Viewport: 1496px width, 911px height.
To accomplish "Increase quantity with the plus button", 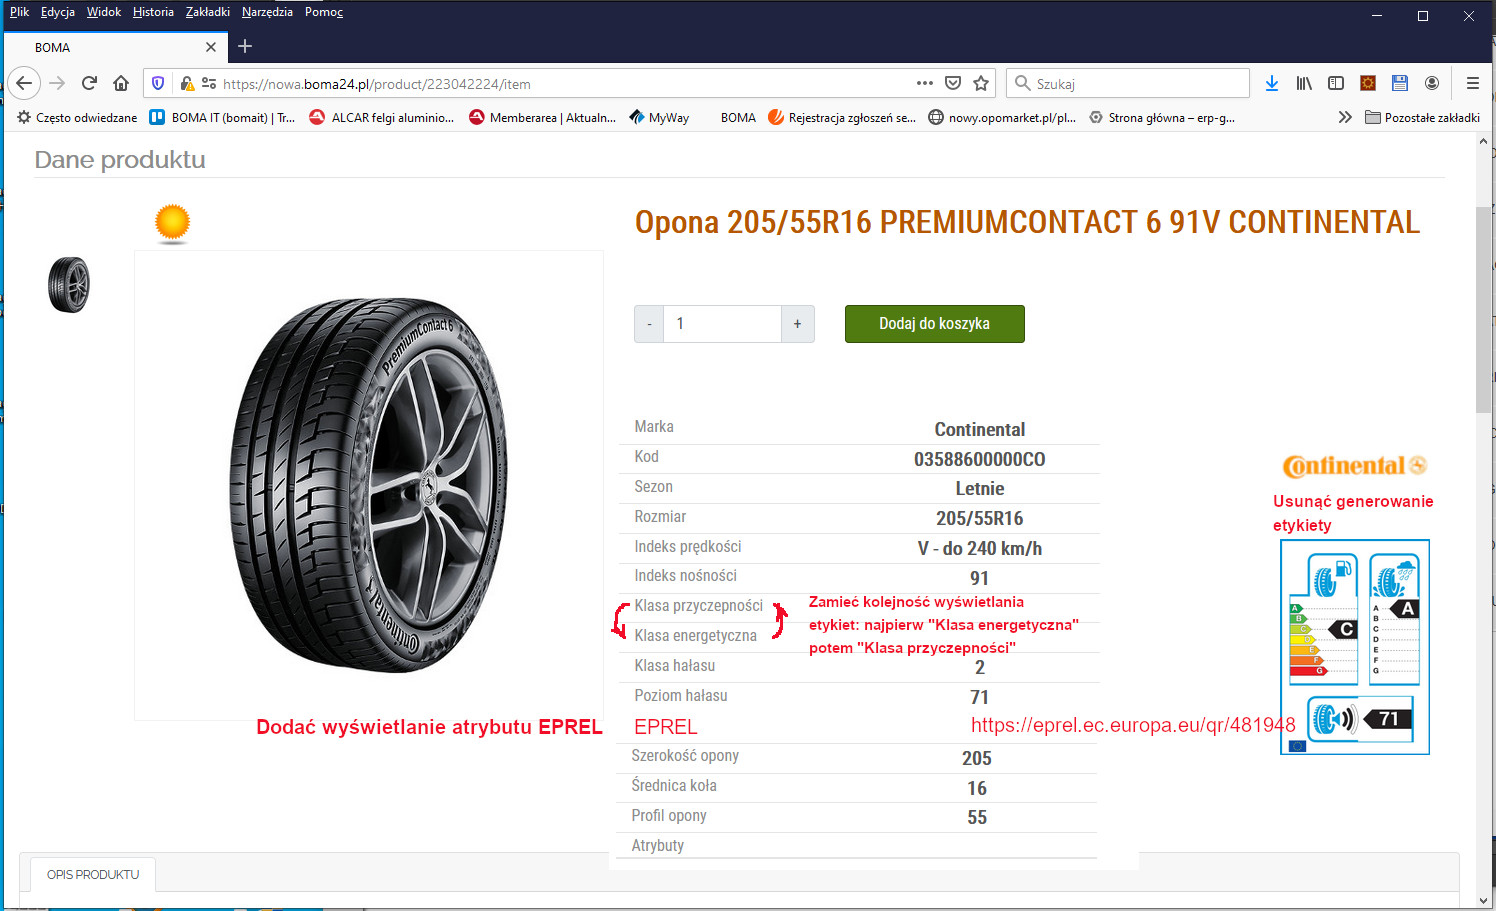I will click(797, 324).
